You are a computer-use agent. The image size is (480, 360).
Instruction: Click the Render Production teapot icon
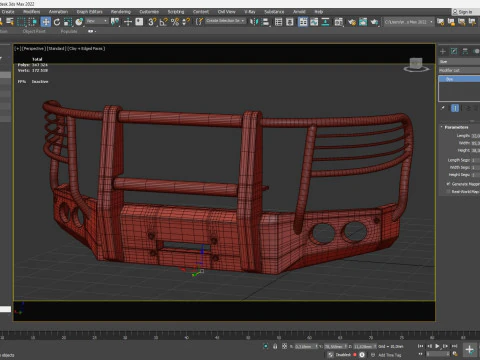coord(374,22)
